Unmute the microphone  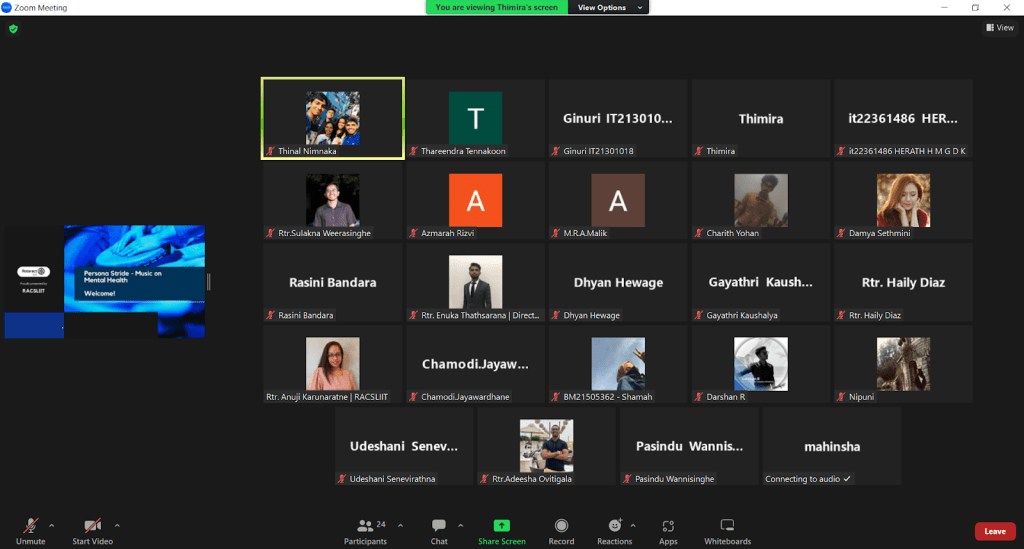point(31,526)
